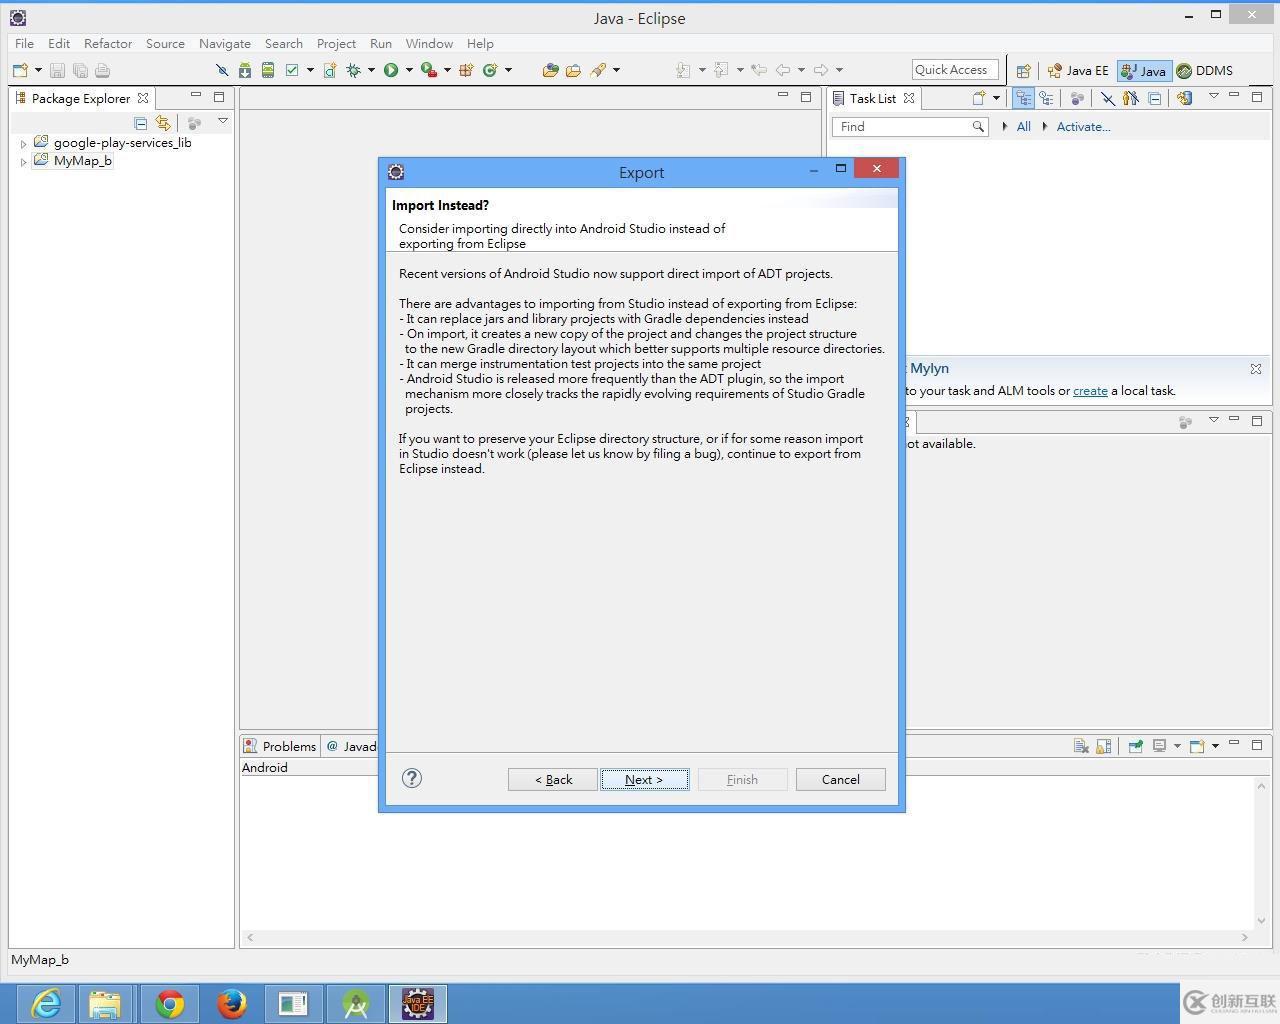Toggle Categorized presentation in Task List
1280x1024 pixels.
pos(1023,98)
